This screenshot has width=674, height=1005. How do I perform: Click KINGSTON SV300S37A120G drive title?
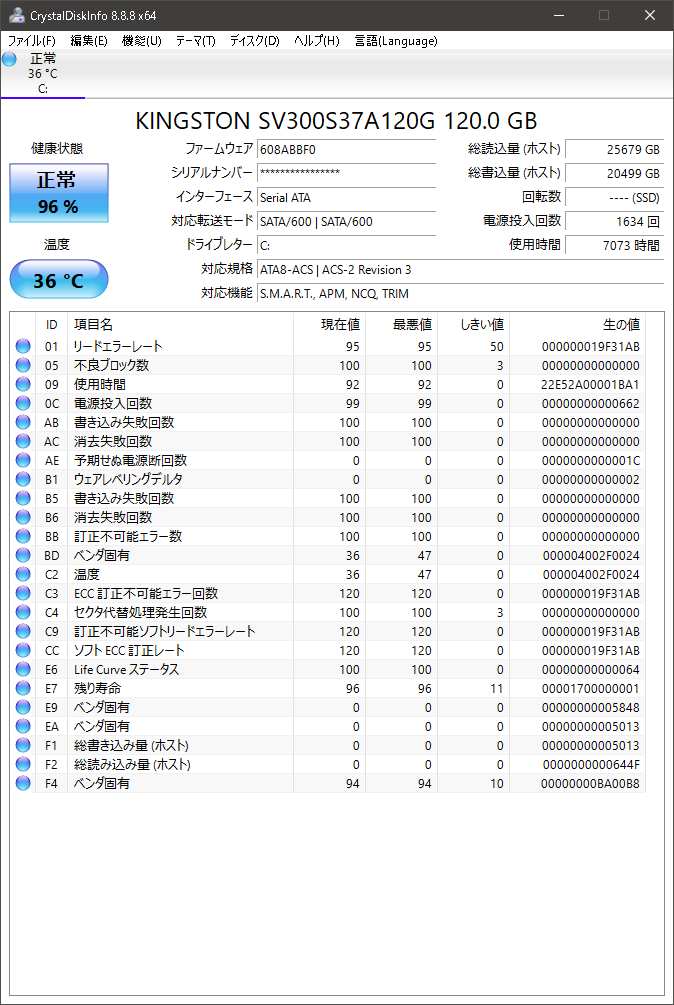point(336,120)
